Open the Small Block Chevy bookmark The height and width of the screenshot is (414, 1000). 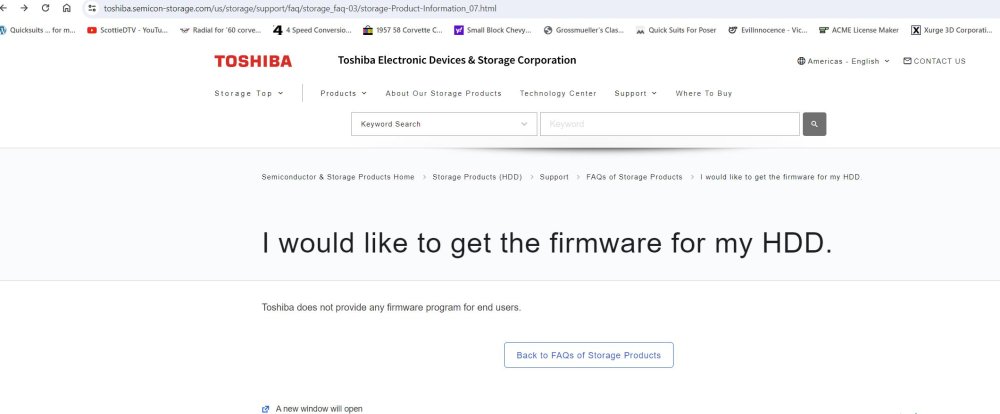pyautogui.click(x=492, y=30)
